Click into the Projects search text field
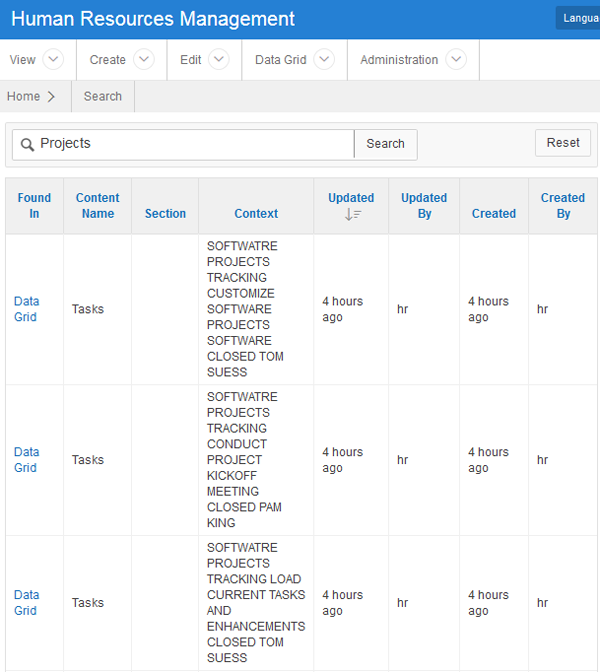600x672 pixels. pos(195,144)
